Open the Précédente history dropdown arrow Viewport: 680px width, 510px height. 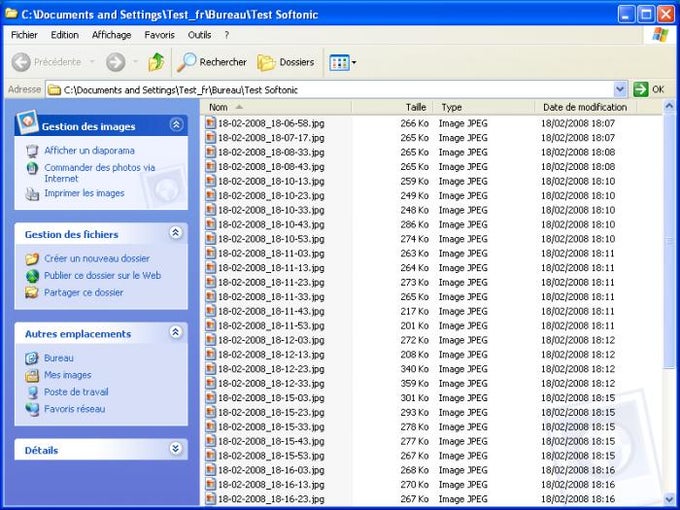point(92,62)
